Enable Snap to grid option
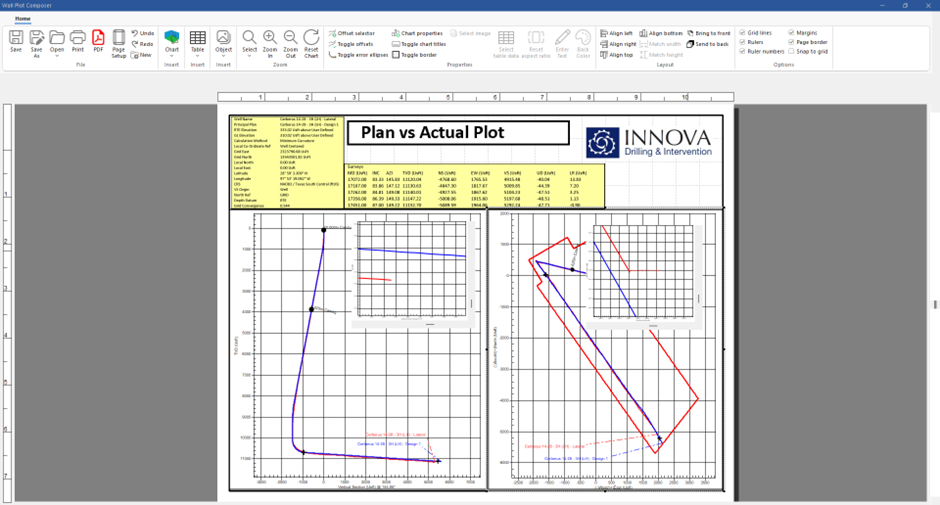Viewport: 940px width, 505px height. coord(791,51)
